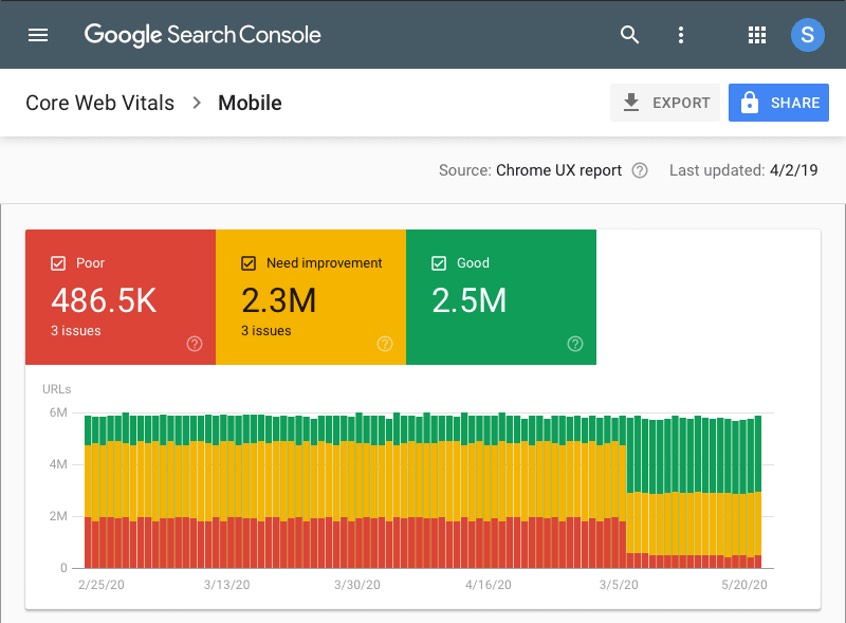Click the 4/16/20 date label
The height and width of the screenshot is (623, 846).
488,585
